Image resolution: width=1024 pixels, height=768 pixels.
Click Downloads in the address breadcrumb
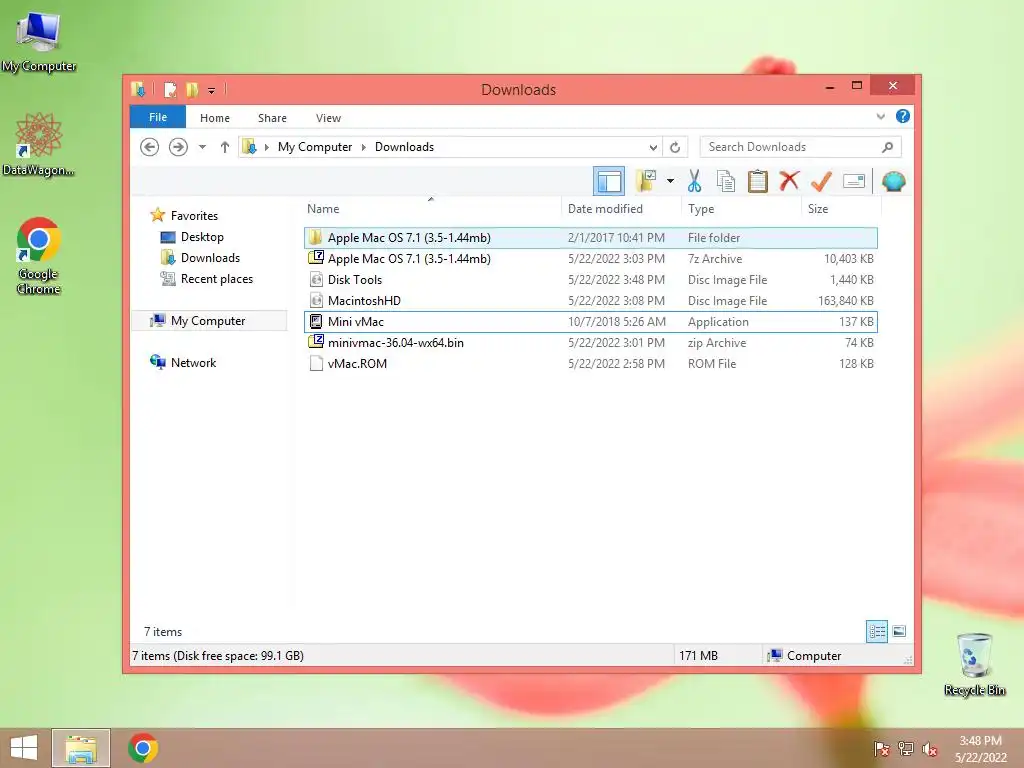coord(404,147)
